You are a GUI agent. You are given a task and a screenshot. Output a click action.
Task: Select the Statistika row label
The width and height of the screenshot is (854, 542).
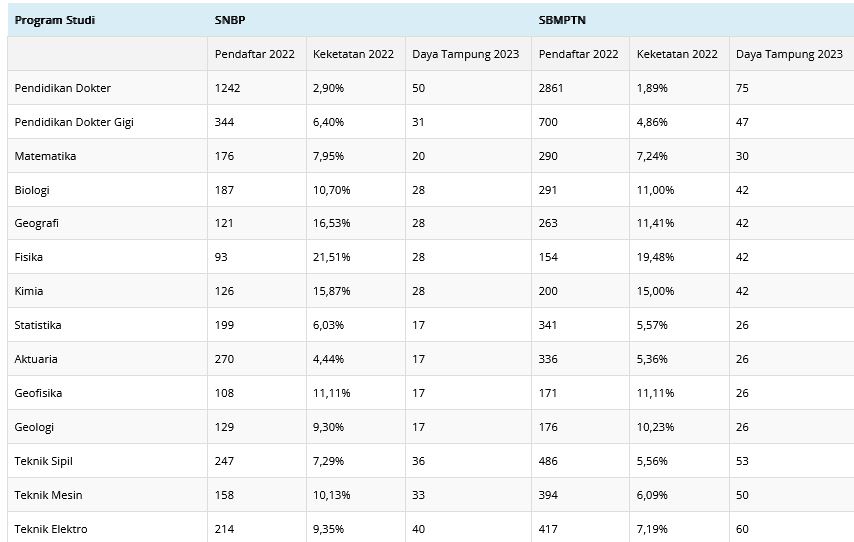(107, 325)
